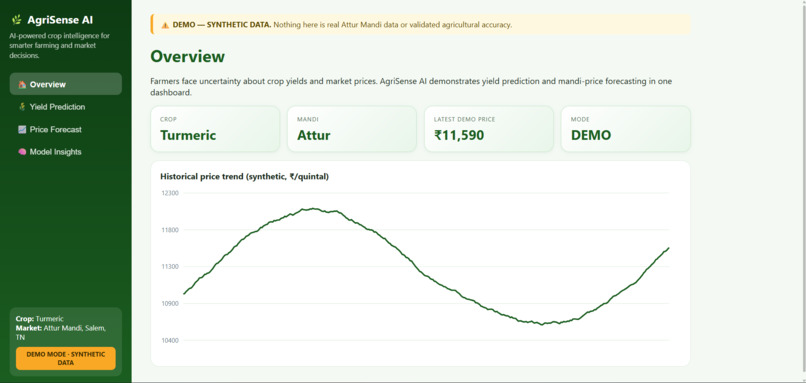This screenshot has width=806, height=383.
Task: Click the chart icon beside Price Forecast
Action: [x=22, y=130]
